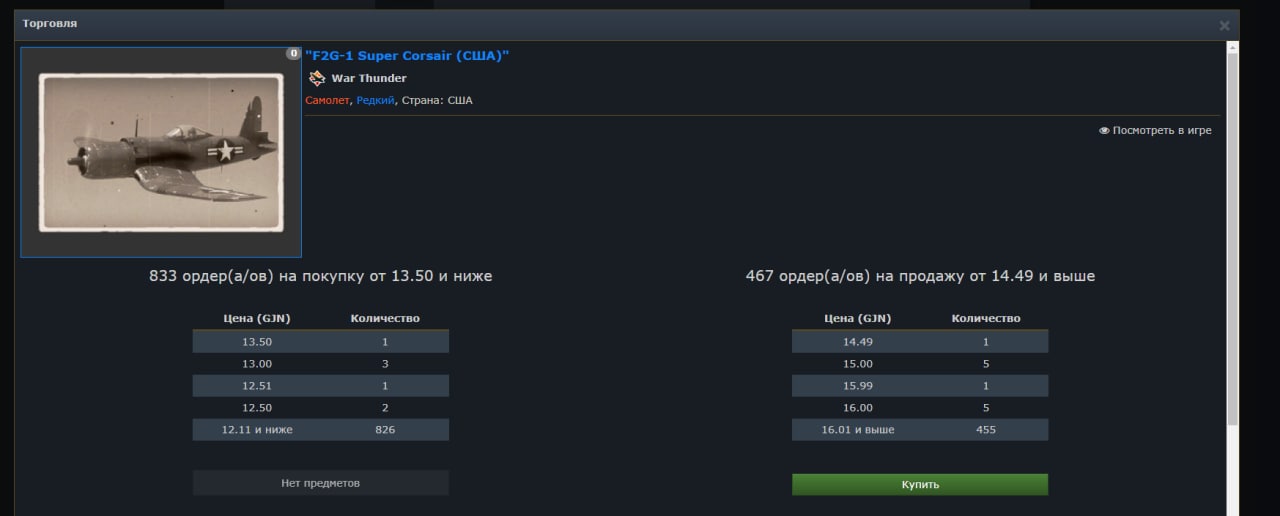Open the F2G-1 Super Corsair (США) title link
Image resolution: width=1280 pixels, height=516 pixels.
(407, 56)
